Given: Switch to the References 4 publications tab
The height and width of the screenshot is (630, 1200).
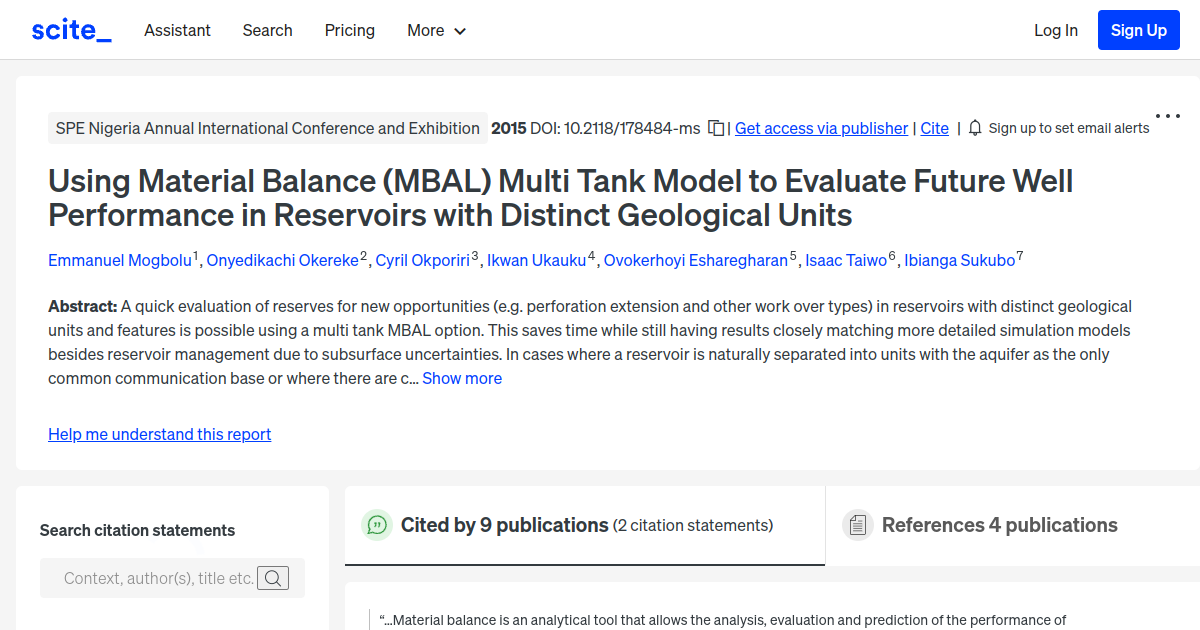Looking at the screenshot, I should [999, 524].
